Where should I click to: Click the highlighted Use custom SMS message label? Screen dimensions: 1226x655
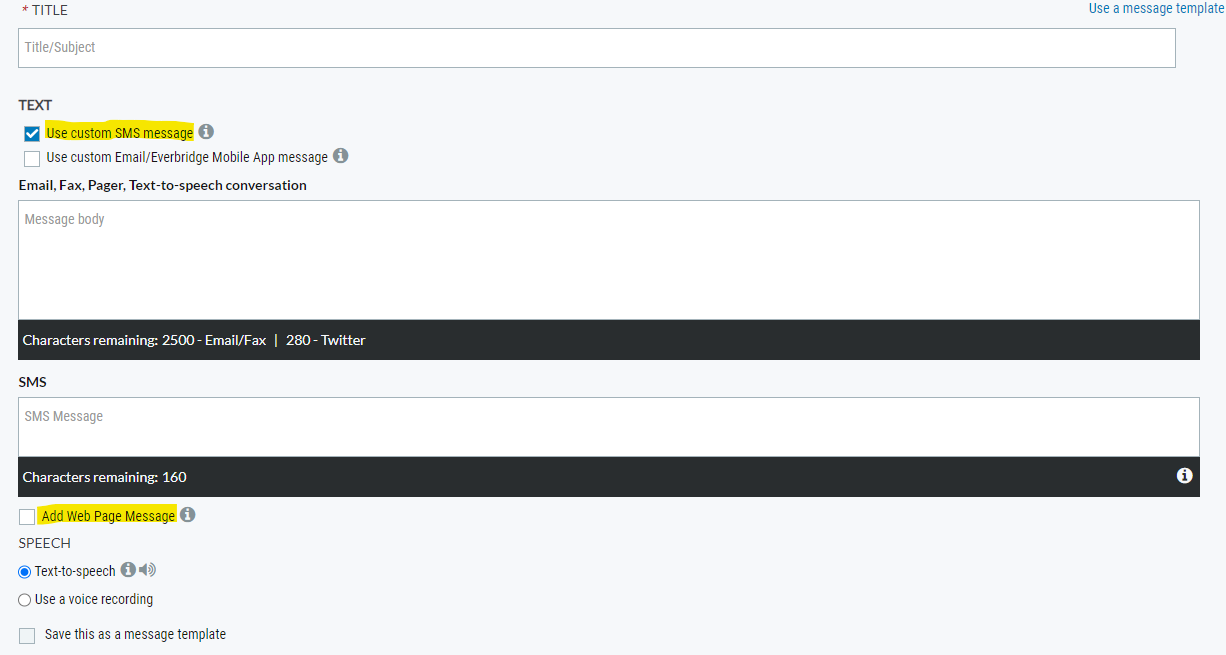pos(119,133)
